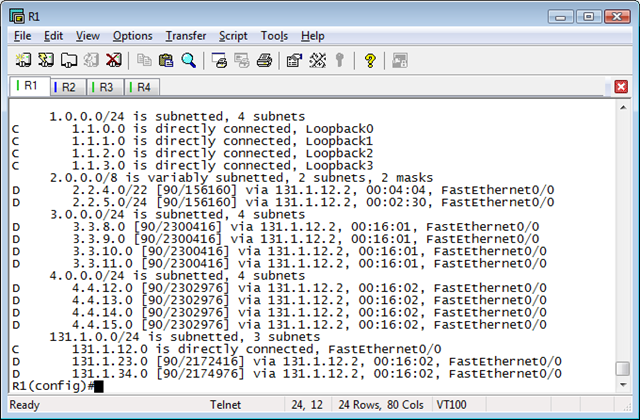The height and width of the screenshot is (420, 640).
Task: Click the Print Selection toolbar icon
Action: (x=242, y=60)
